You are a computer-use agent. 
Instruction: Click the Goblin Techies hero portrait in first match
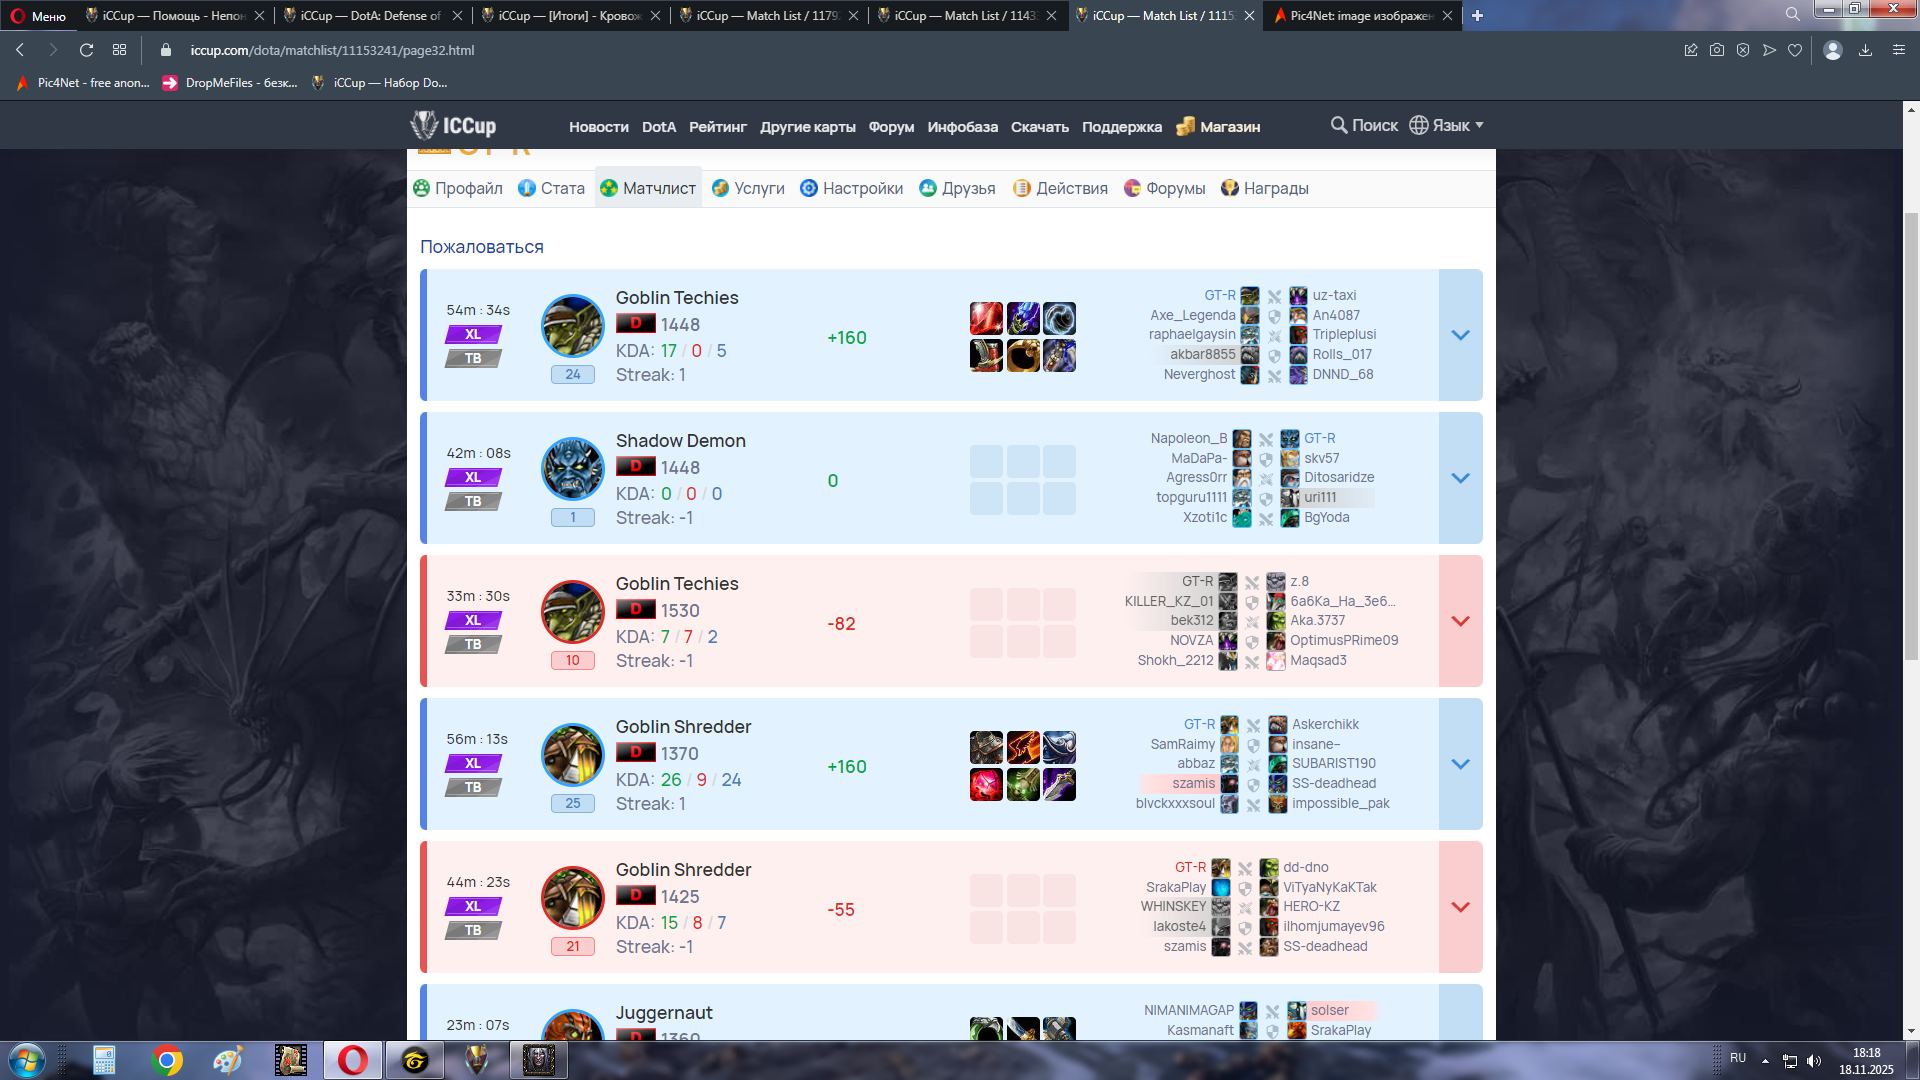(572, 325)
